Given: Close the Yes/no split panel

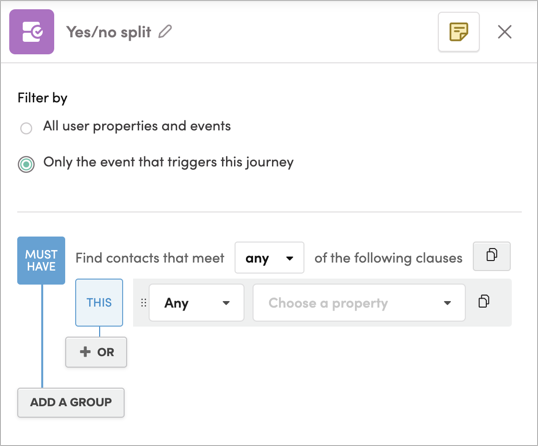Looking at the screenshot, I should (505, 32).
